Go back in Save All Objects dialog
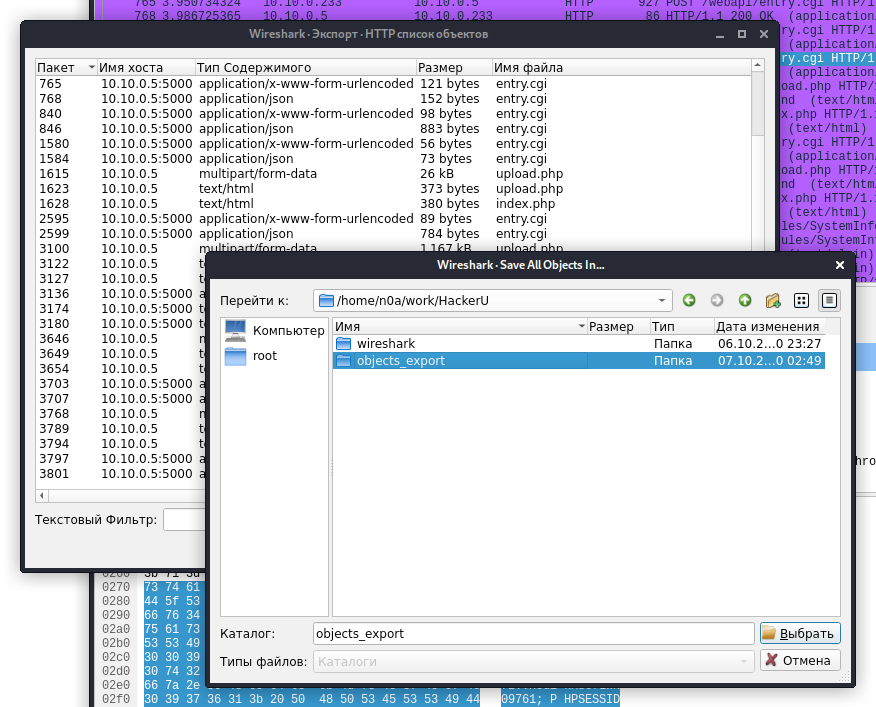The height and width of the screenshot is (707, 876). pos(689,301)
